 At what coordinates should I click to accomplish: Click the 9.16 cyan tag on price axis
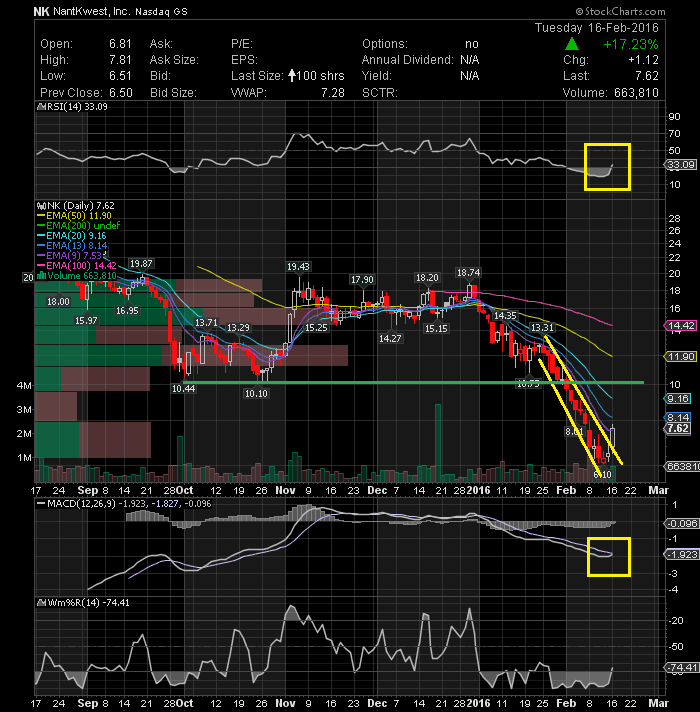click(678, 399)
